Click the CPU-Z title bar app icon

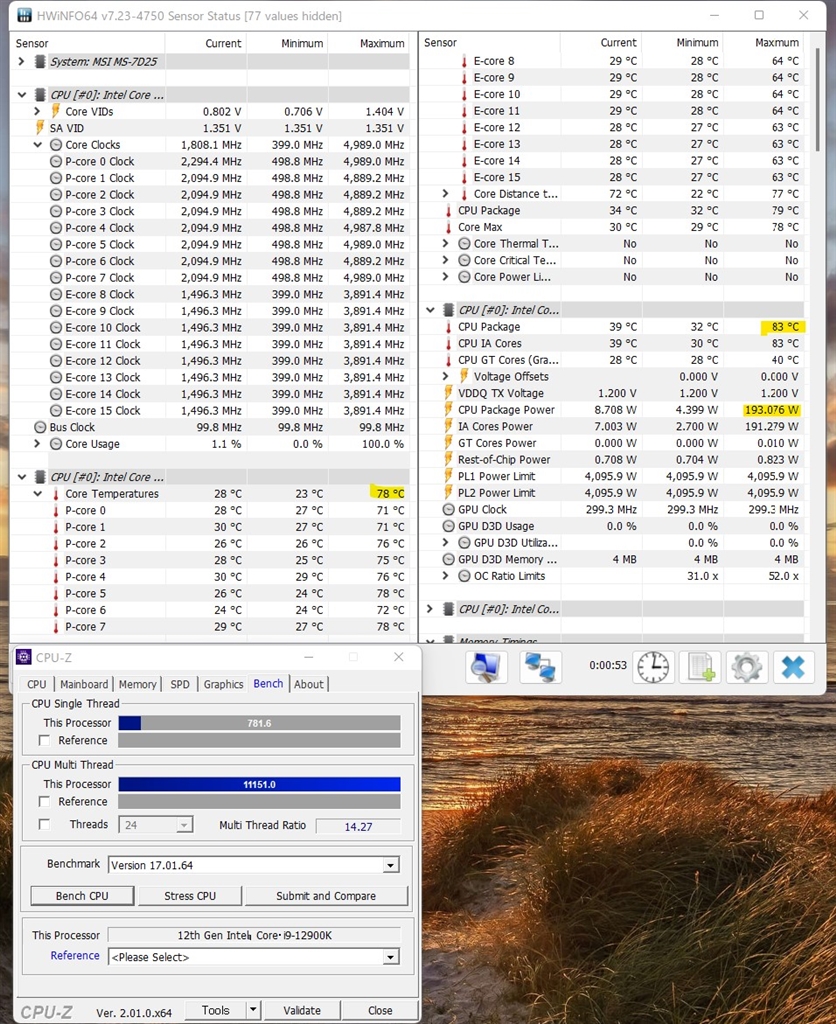tap(24, 657)
